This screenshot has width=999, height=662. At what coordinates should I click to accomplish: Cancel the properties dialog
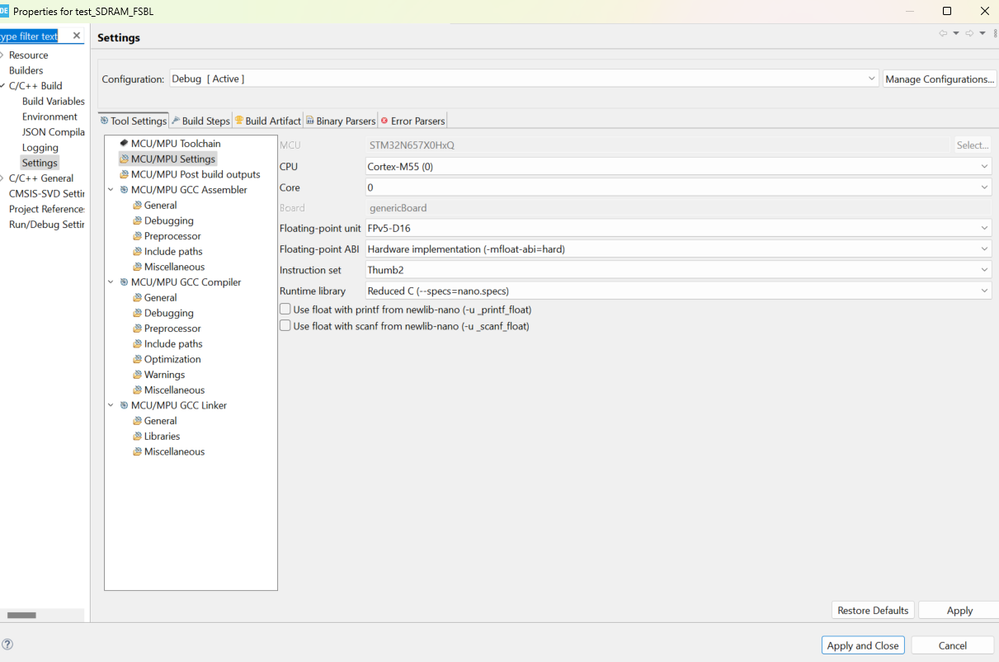952,645
